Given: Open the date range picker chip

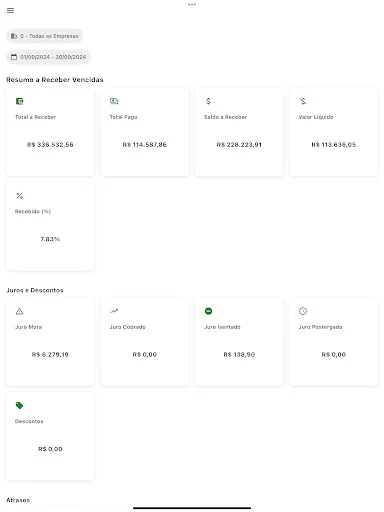Looking at the screenshot, I should click(x=48, y=57).
